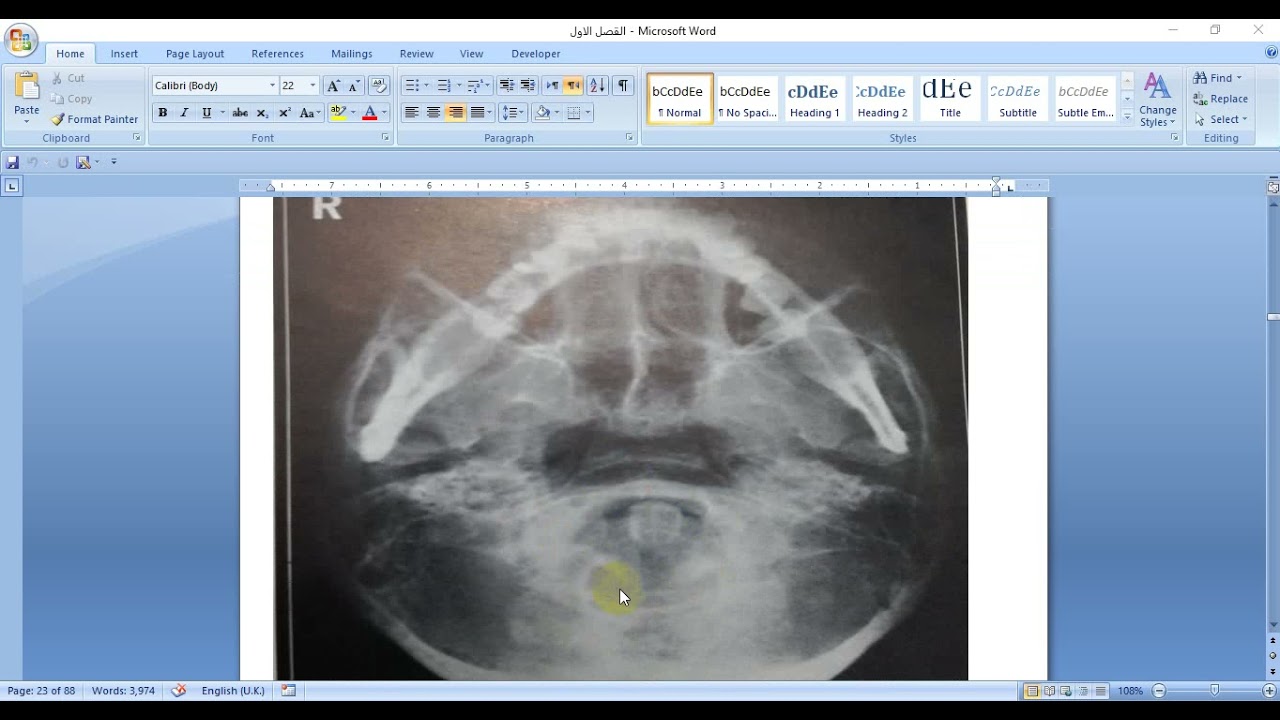
Task: Apply the Heading 1 style
Action: (815, 99)
